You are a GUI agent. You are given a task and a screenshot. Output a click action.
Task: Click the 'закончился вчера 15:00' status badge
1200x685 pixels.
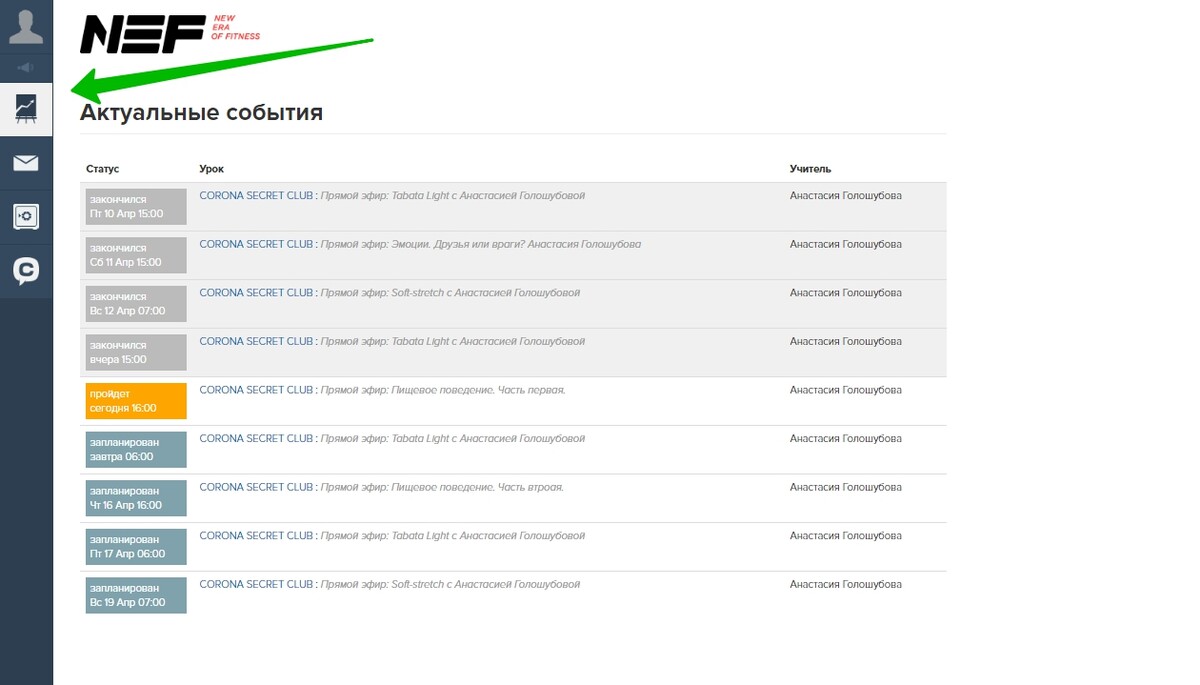click(136, 352)
